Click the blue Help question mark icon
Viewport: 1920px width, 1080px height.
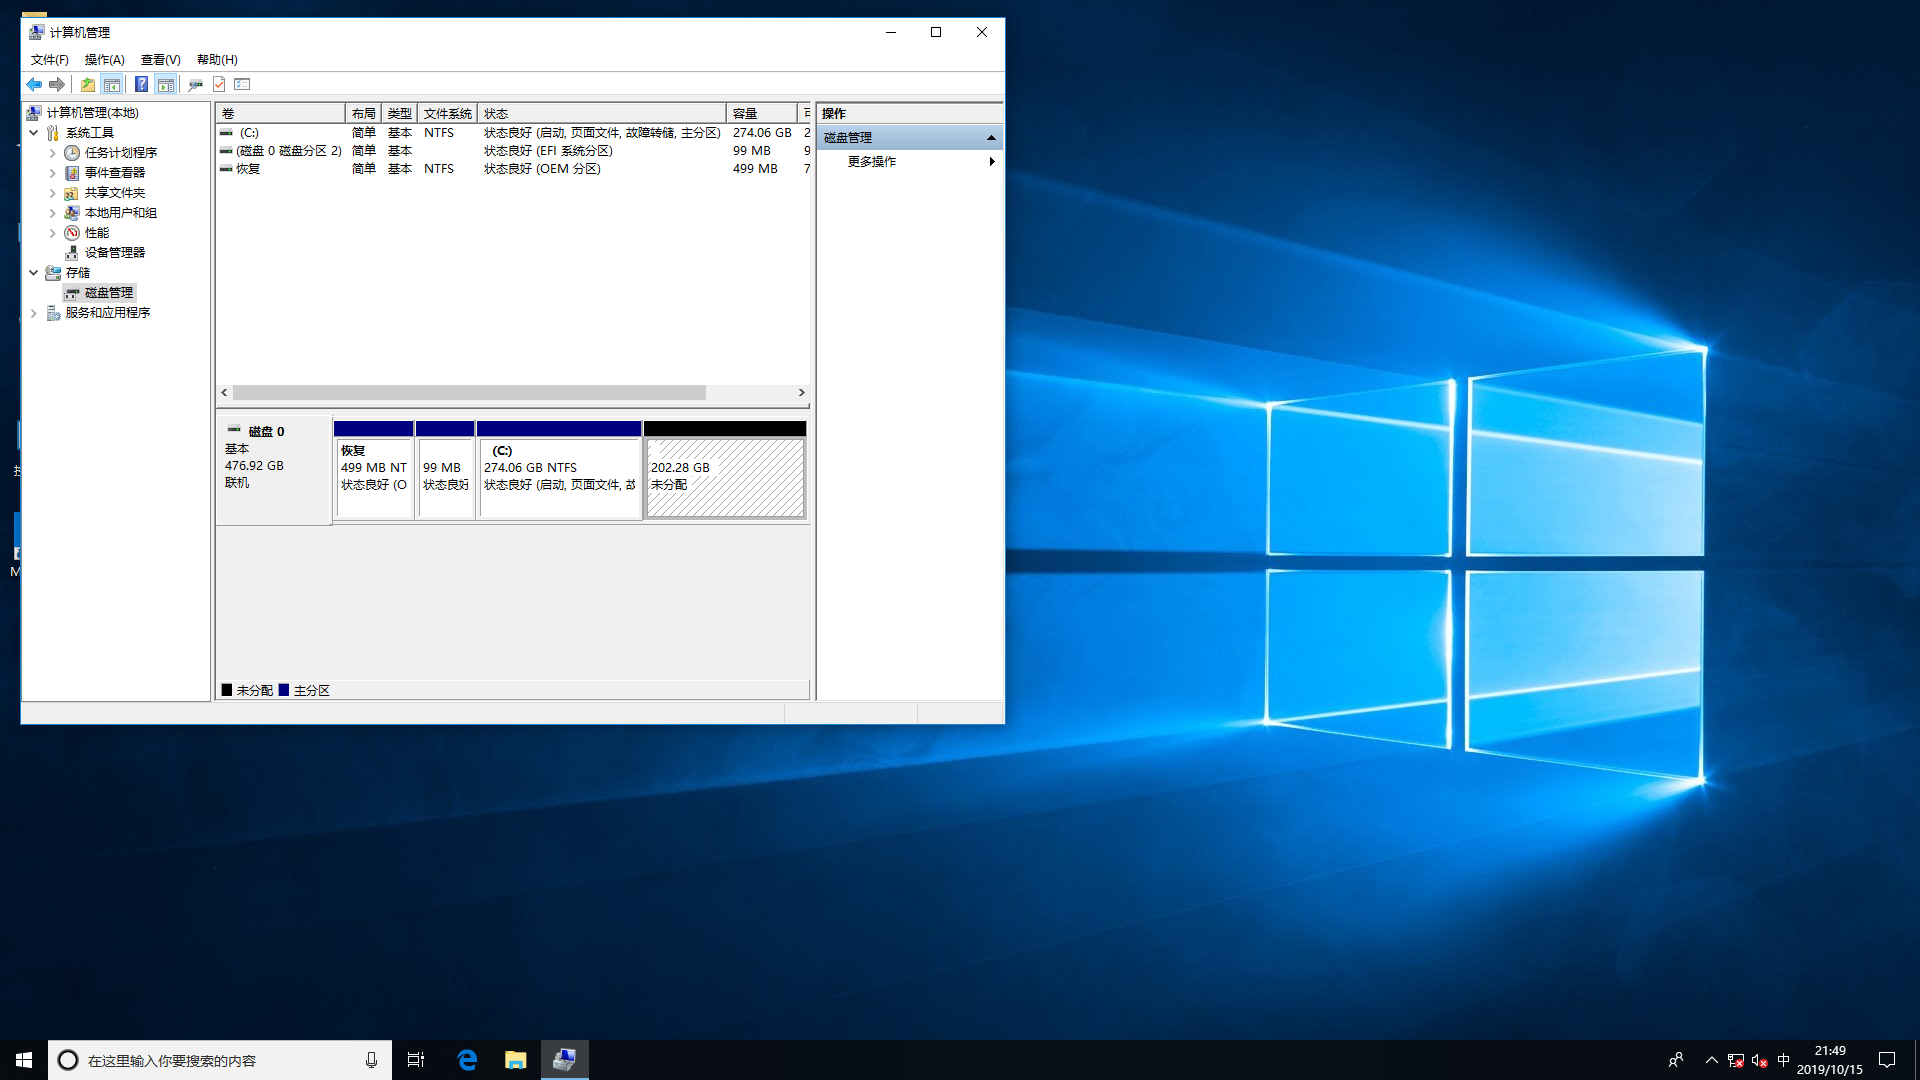pyautogui.click(x=141, y=85)
